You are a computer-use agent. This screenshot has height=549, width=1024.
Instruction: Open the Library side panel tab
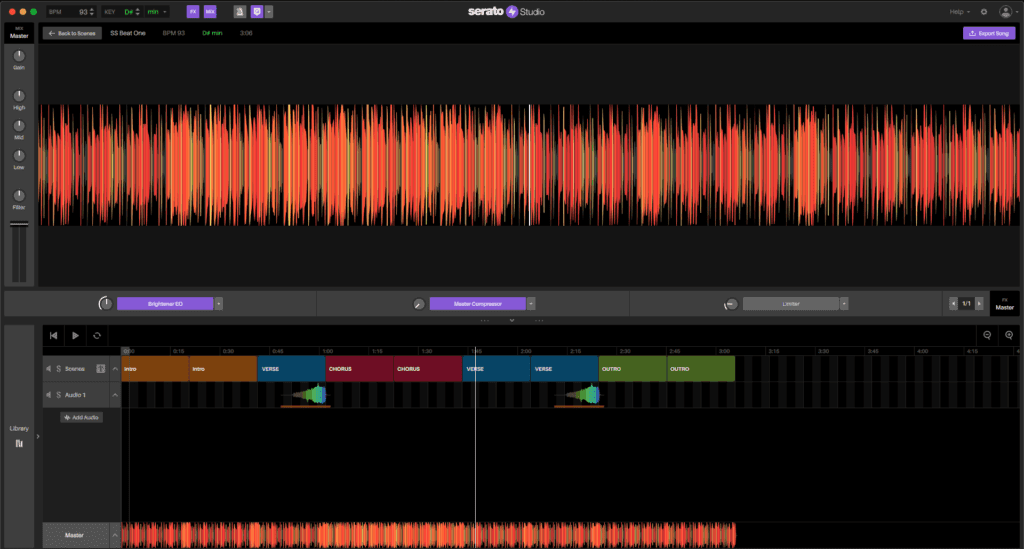[19, 435]
